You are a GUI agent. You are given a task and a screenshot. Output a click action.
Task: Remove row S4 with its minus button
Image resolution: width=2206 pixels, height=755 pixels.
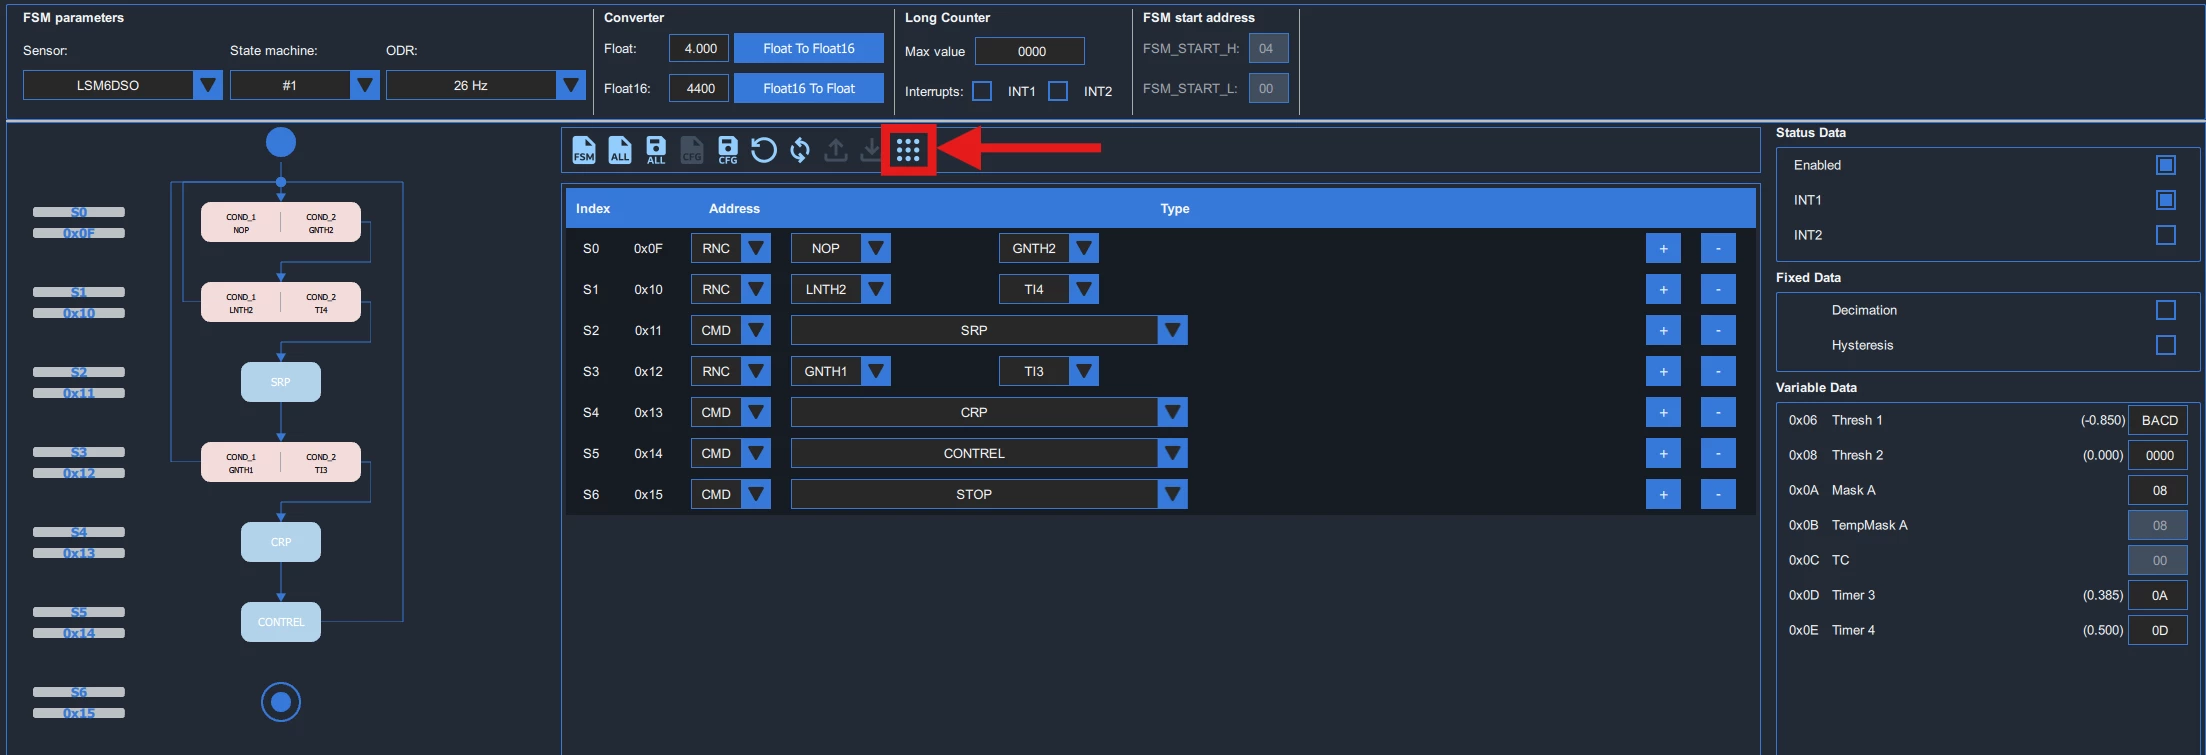coord(1718,412)
